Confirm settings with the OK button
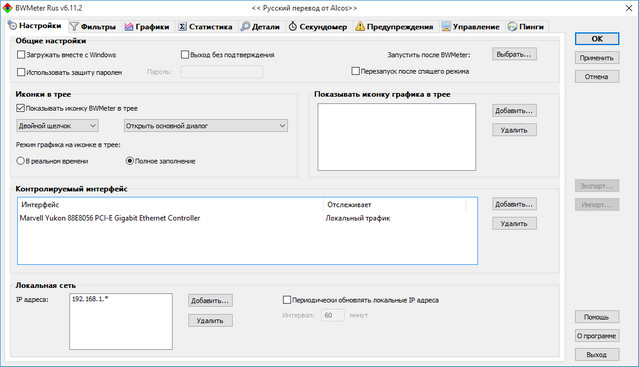This screenshot has width=639, height=367. point(597,39)
